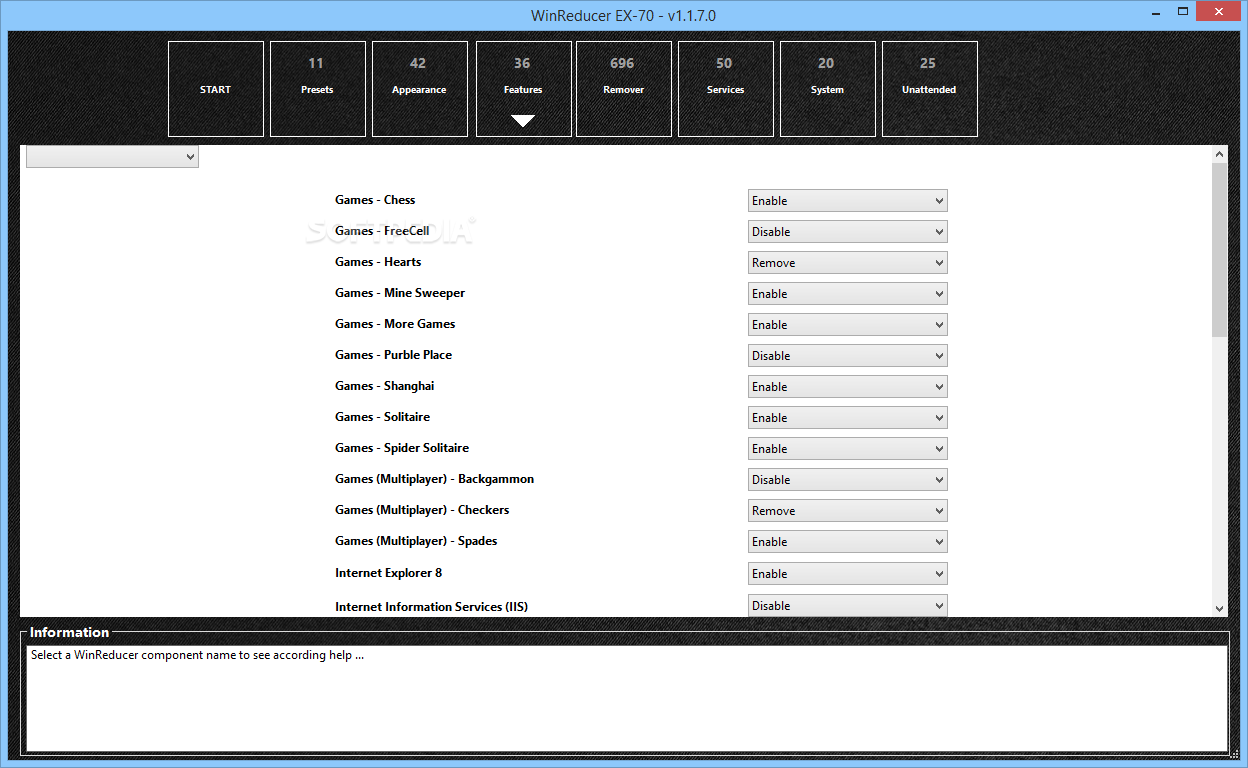Go to the Remover tab
Viewport: 1248px width, 768px height.
[x=624, y=89]
